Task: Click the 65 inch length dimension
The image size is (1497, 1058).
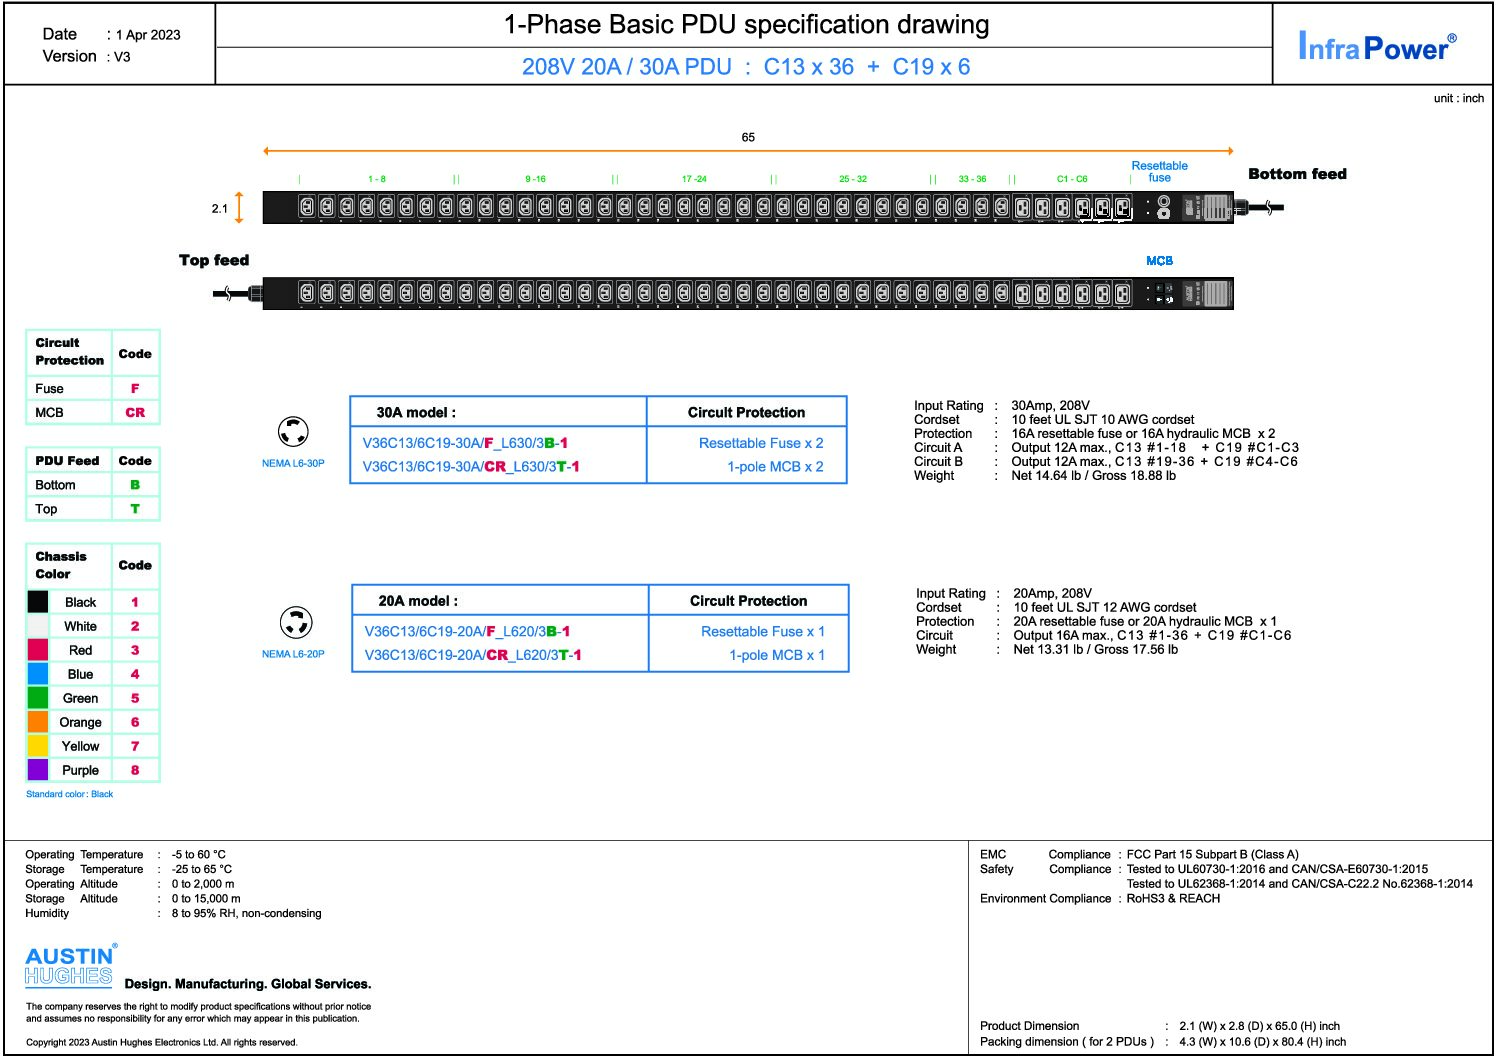Action: click(748, 137)
